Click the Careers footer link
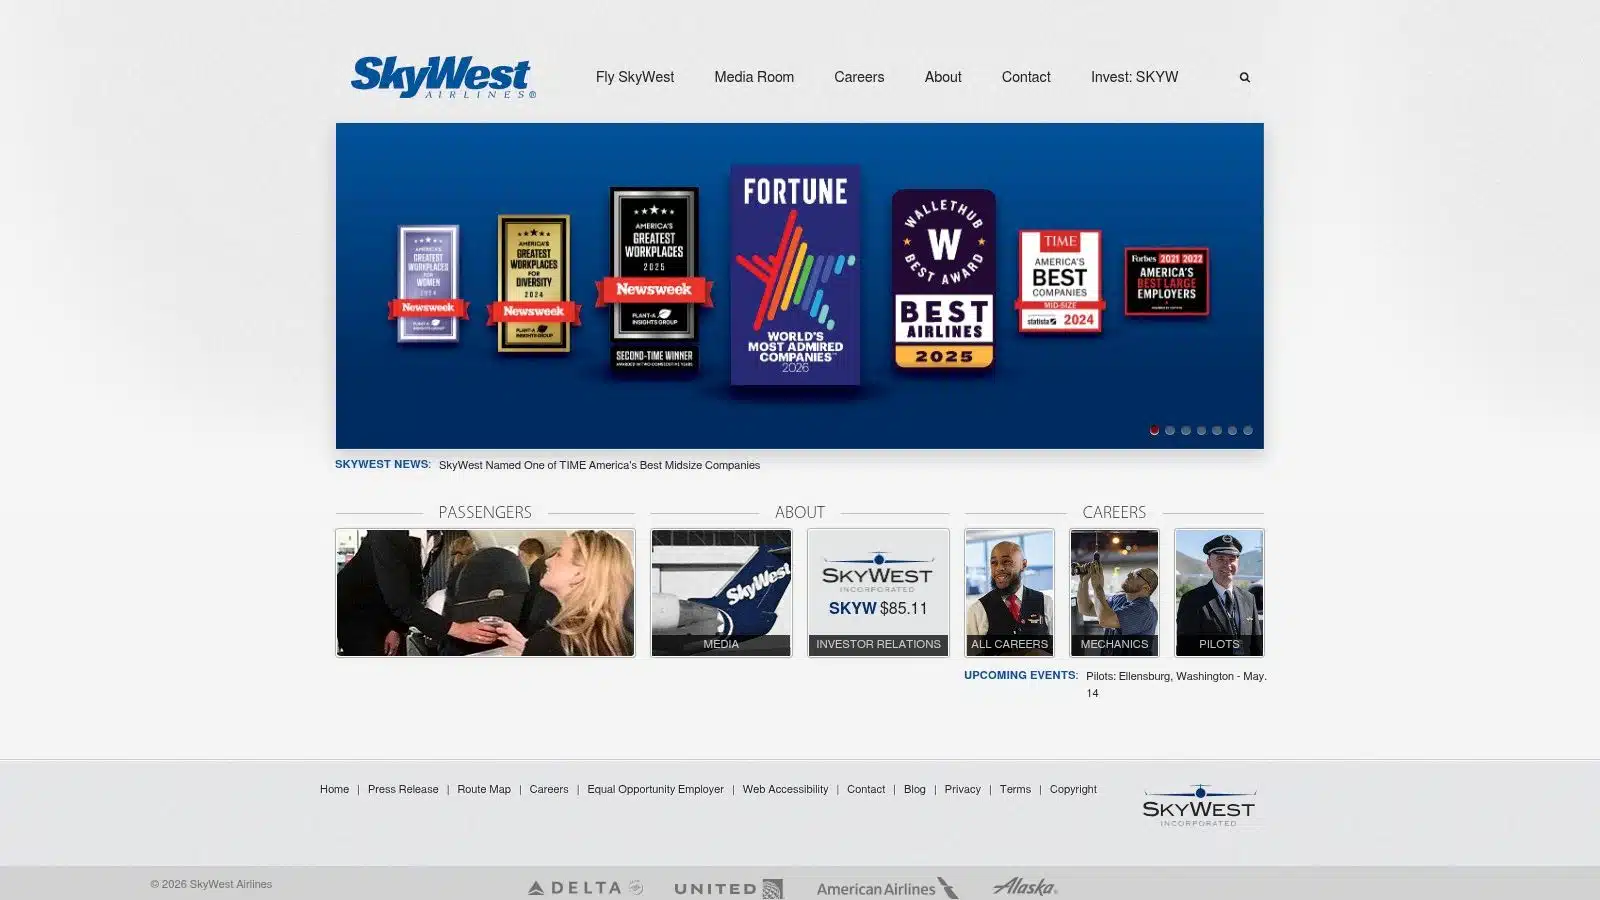 549,789
